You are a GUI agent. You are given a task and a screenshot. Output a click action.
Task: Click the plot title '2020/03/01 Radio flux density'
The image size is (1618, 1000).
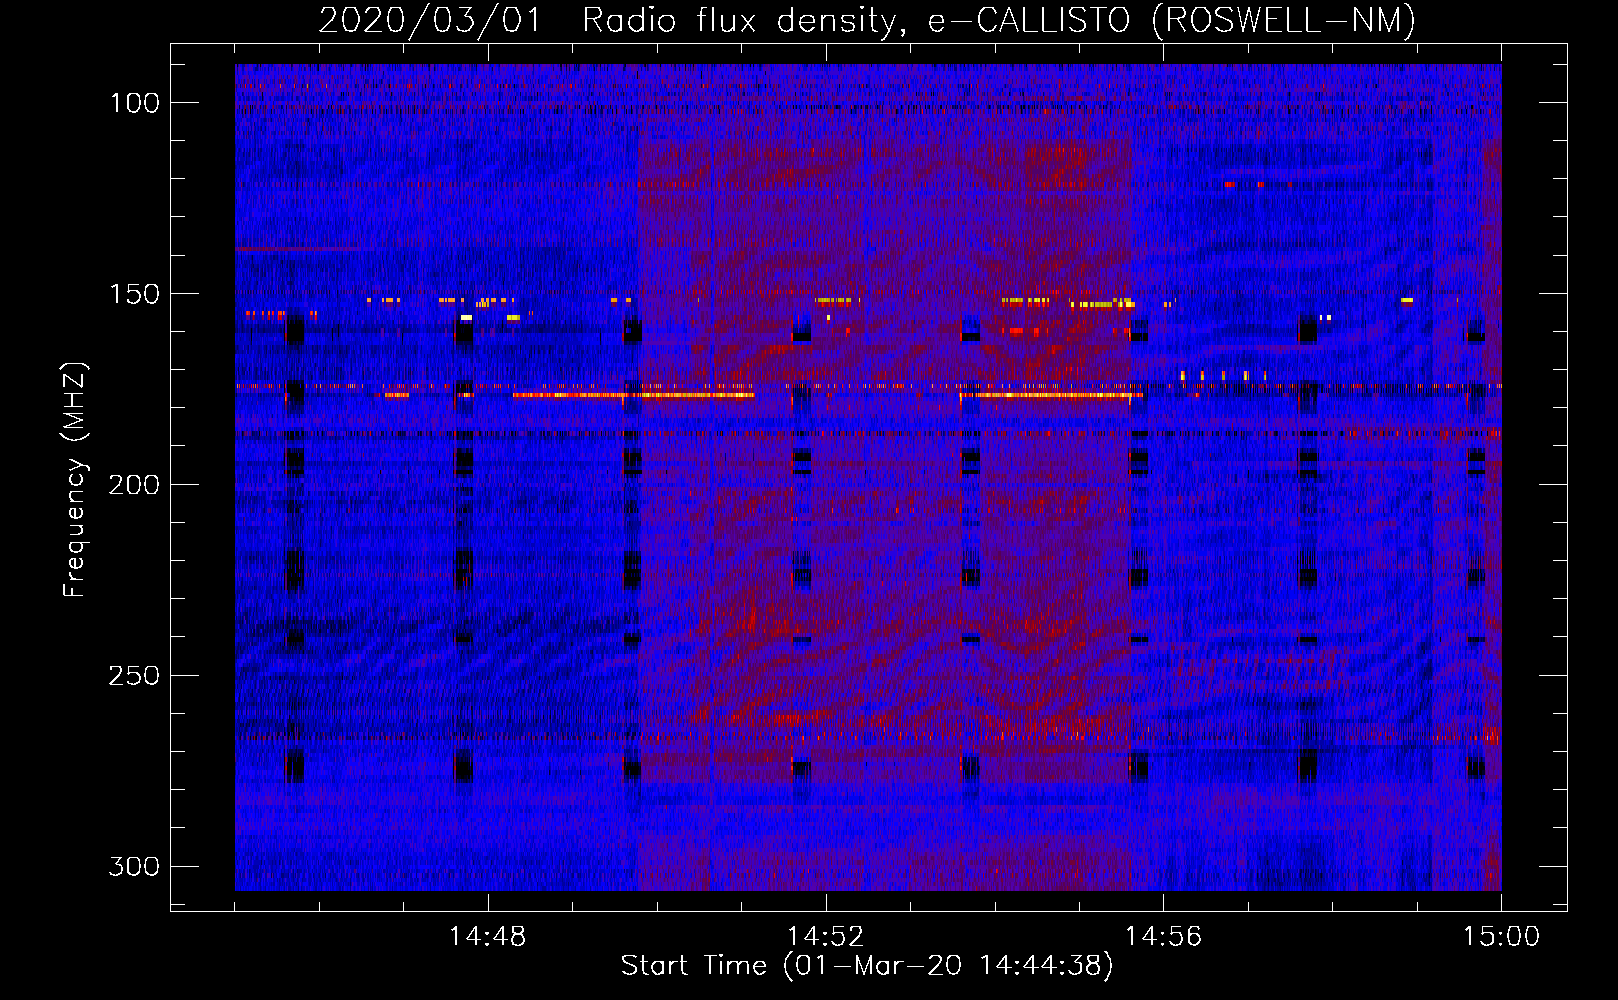[867, 20]
